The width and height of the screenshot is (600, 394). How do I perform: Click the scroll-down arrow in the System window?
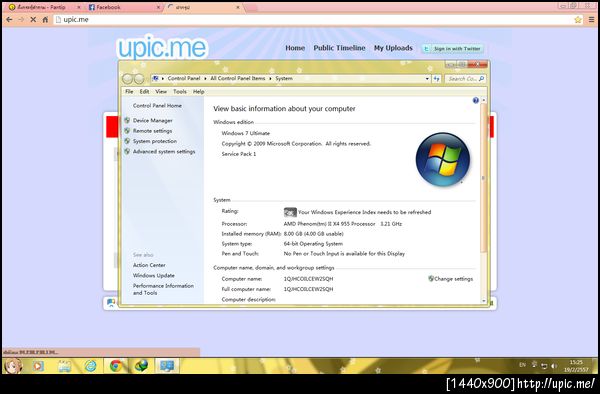click(484, 301)
